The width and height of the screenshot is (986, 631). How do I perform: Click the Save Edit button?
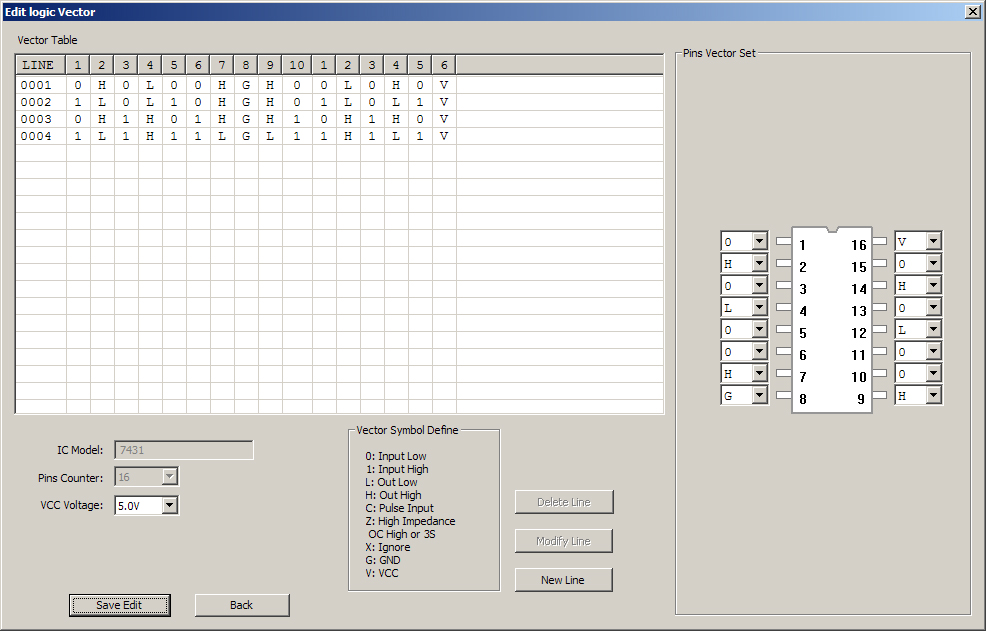point(119,605)
